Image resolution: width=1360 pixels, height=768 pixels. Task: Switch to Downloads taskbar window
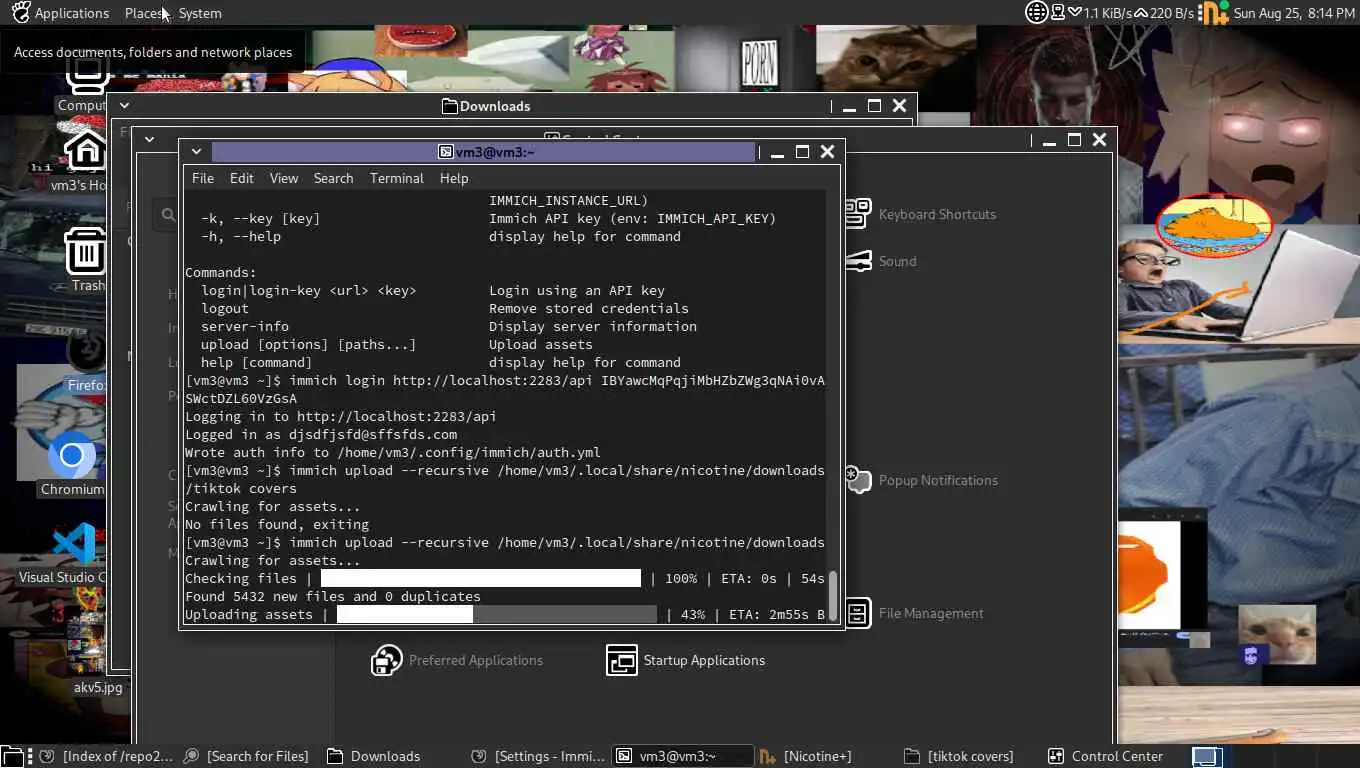pos(374,756)
